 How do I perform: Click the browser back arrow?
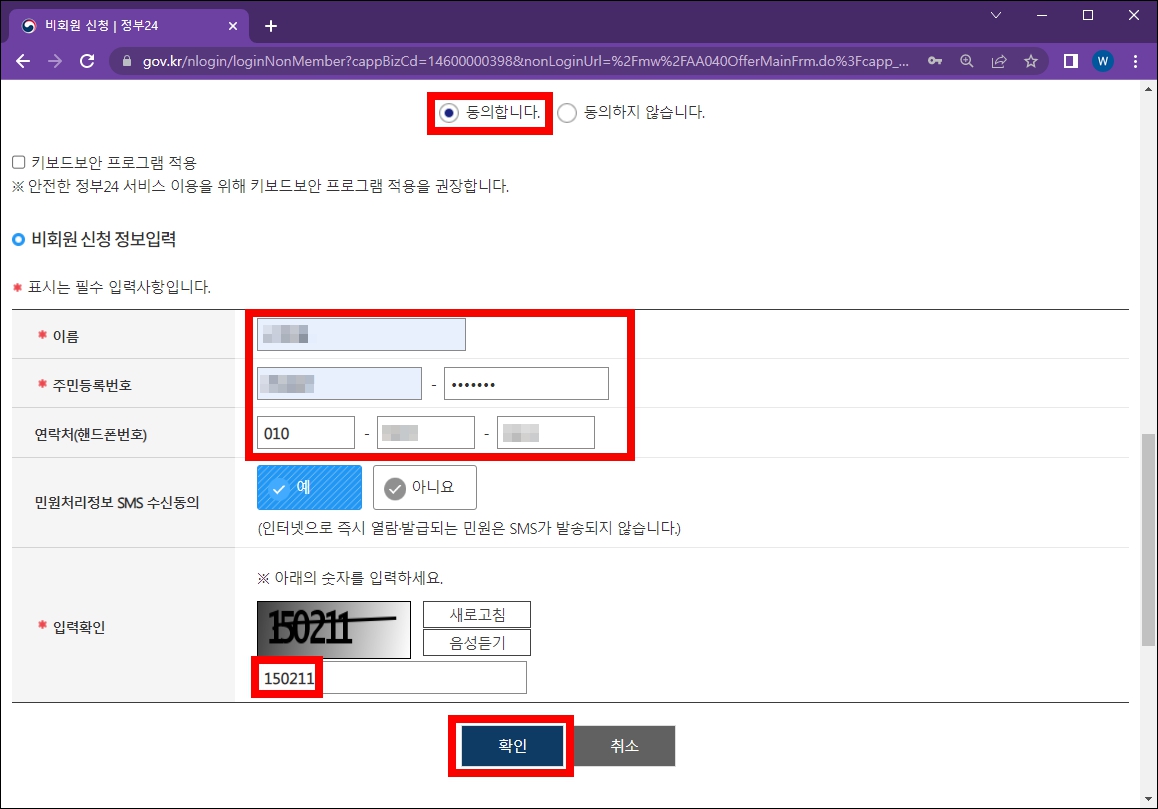22,60
